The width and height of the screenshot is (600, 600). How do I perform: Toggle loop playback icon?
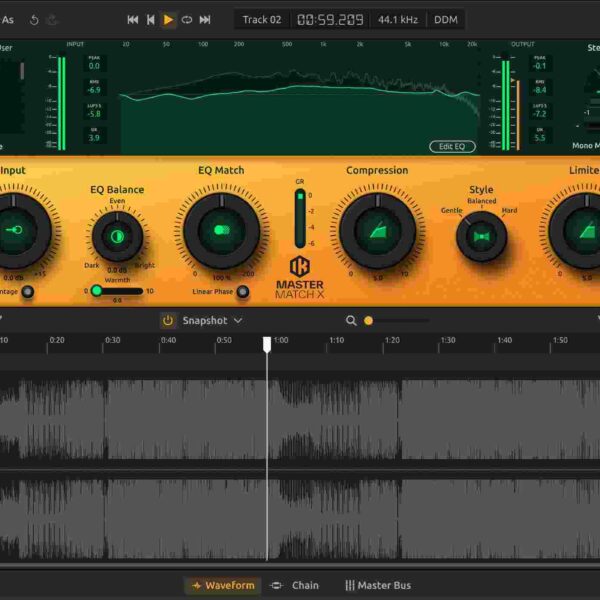click(x=187, y=20)
